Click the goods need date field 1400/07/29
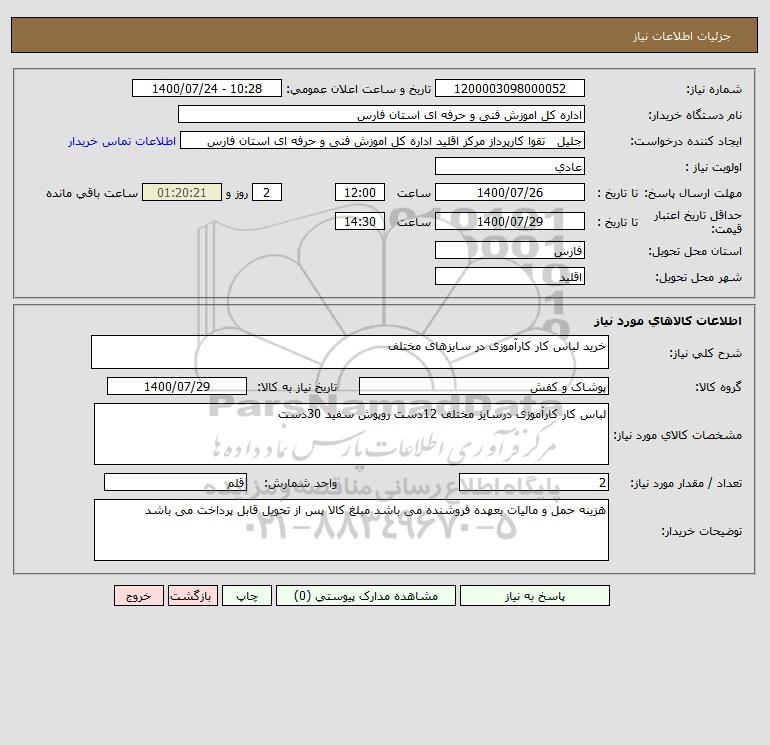This screenshot has height=745, width=770. 177,386
